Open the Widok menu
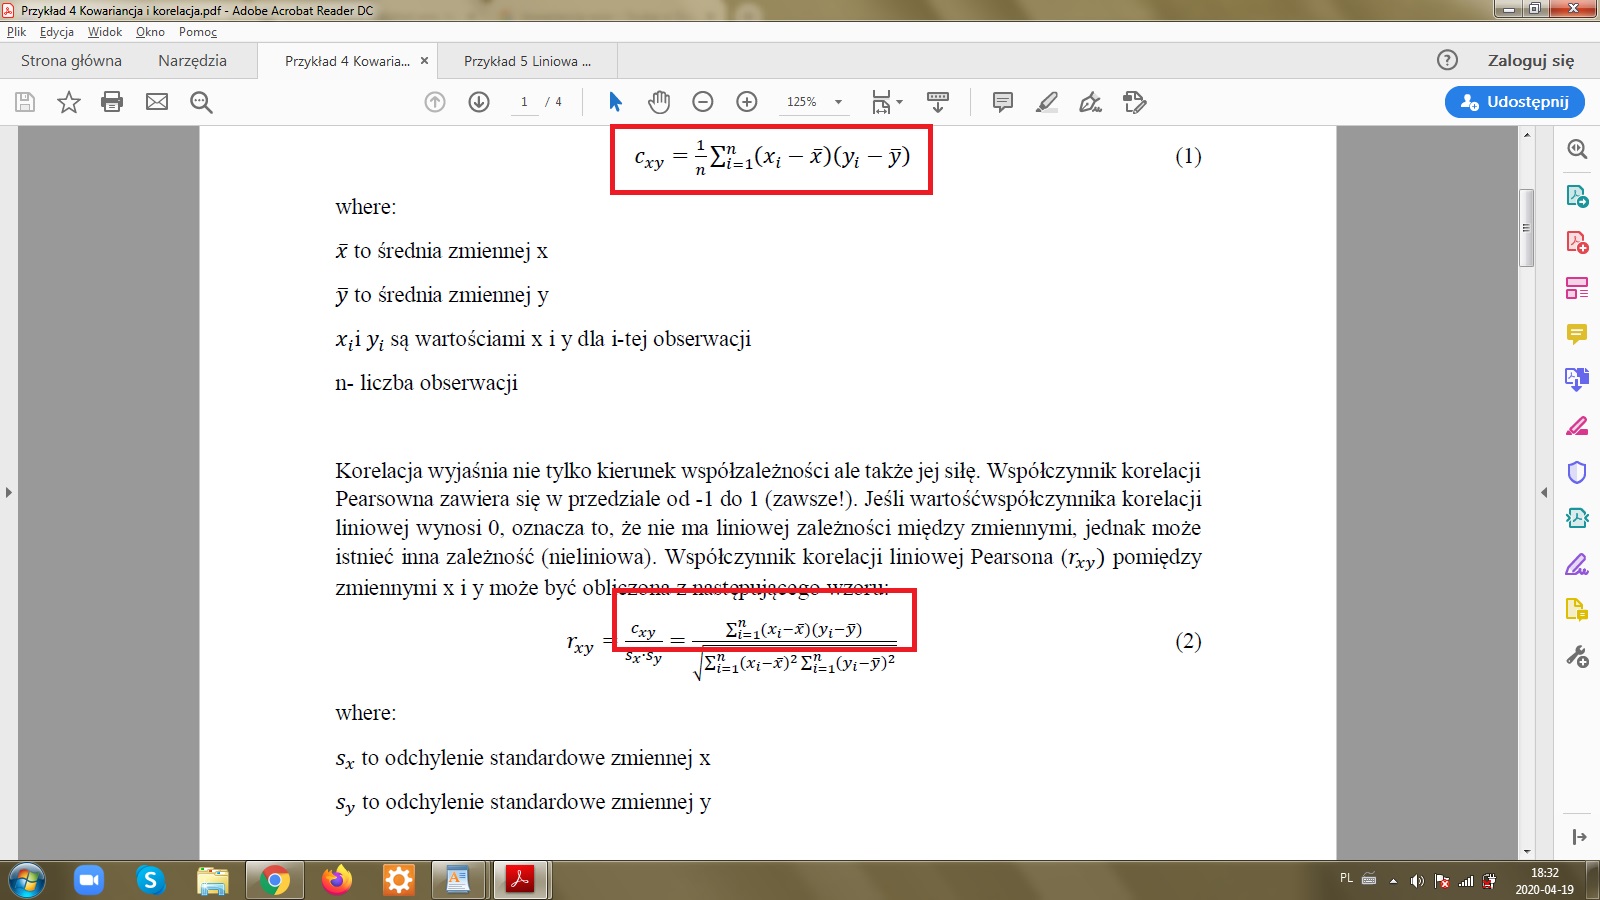This screenshot has width=1600, height=900. pyautogui.click(x=104, y=32)
